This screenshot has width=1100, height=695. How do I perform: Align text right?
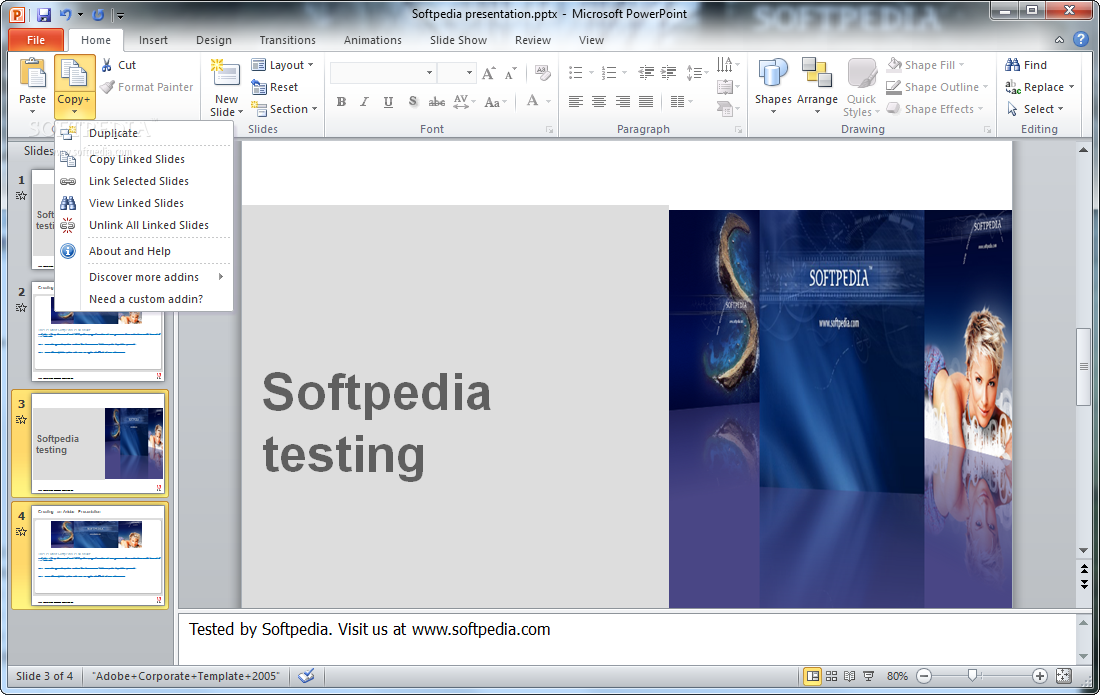tap(622, 102)
